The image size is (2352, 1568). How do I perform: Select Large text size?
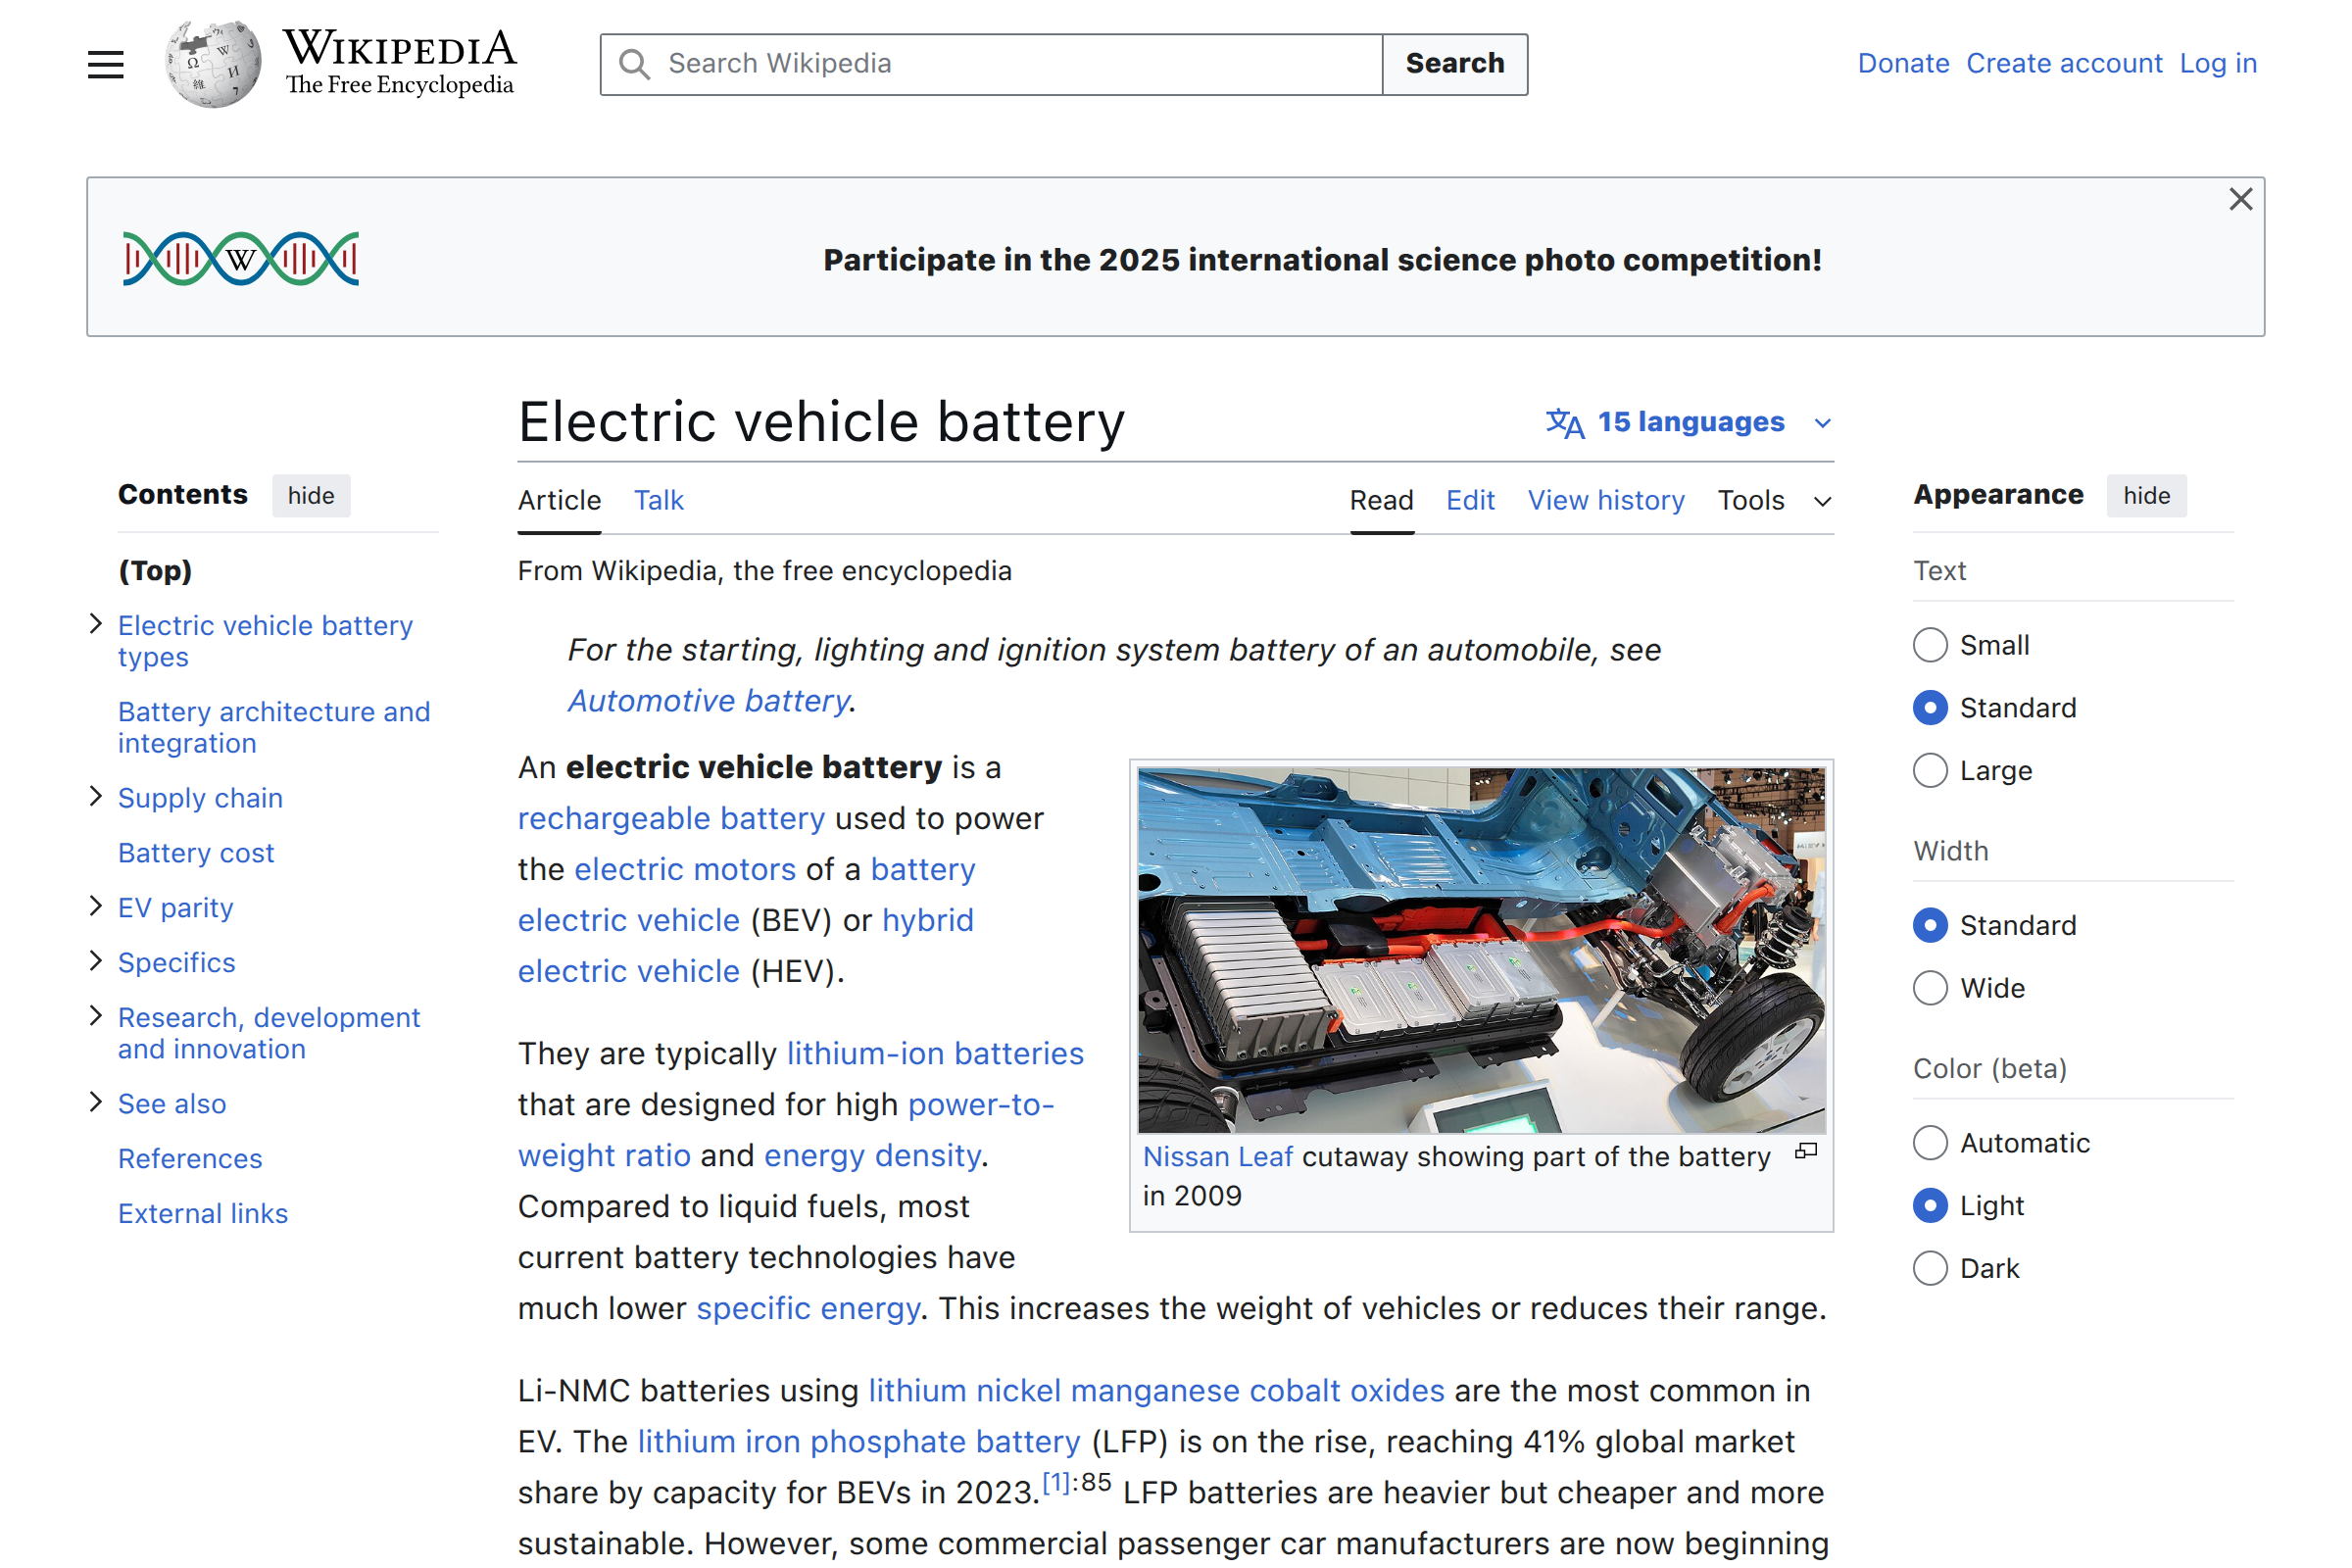coord(1930,771)
